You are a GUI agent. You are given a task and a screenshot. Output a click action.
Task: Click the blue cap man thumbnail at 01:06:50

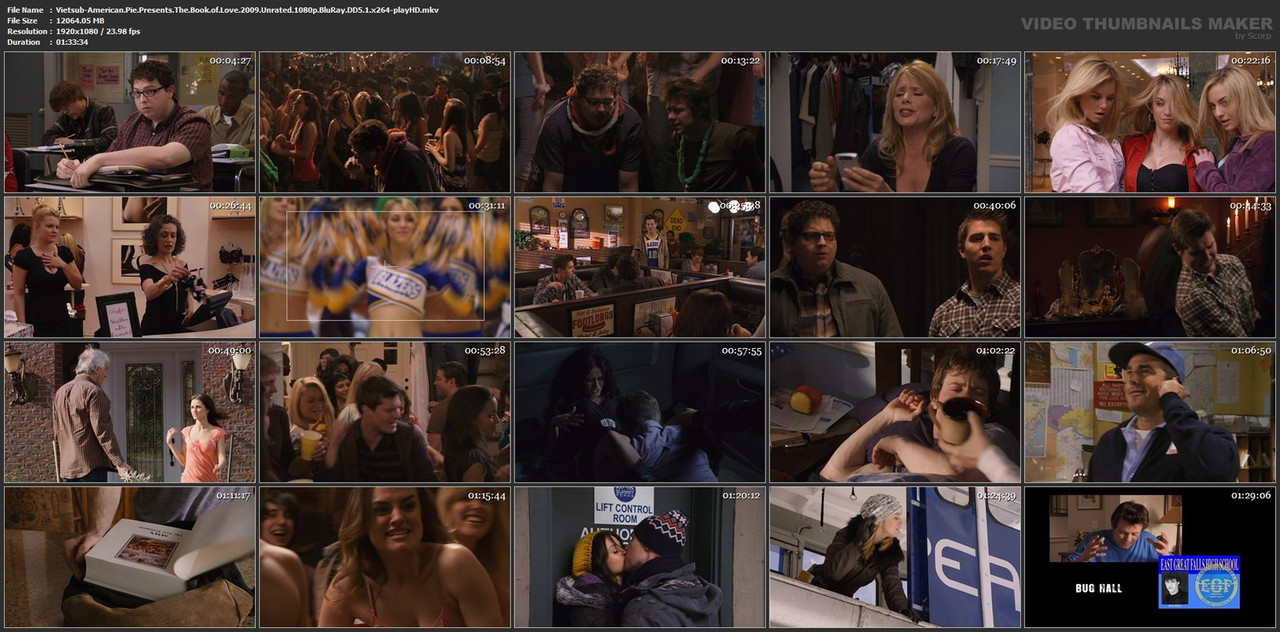(x=1150, y=412)
